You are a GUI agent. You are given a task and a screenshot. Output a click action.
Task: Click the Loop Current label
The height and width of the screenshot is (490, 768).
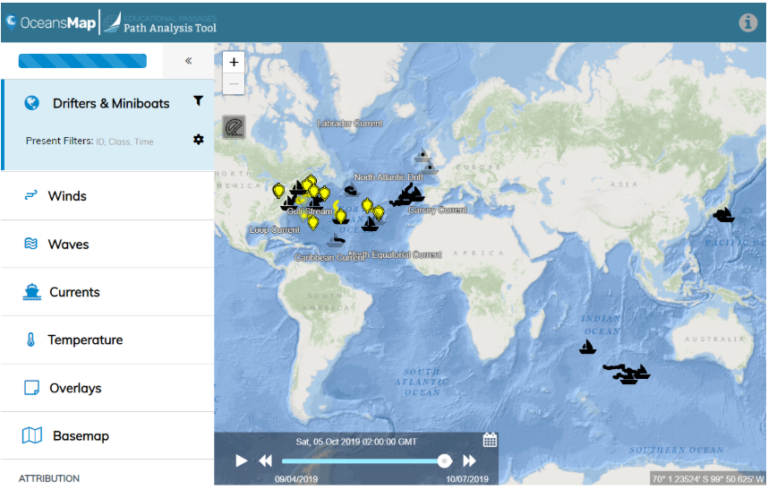coord(275,229)
